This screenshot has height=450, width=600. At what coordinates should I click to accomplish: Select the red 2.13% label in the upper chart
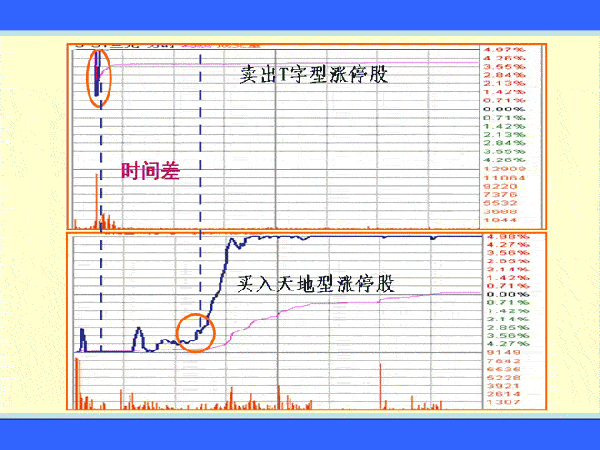coord(504,83)
